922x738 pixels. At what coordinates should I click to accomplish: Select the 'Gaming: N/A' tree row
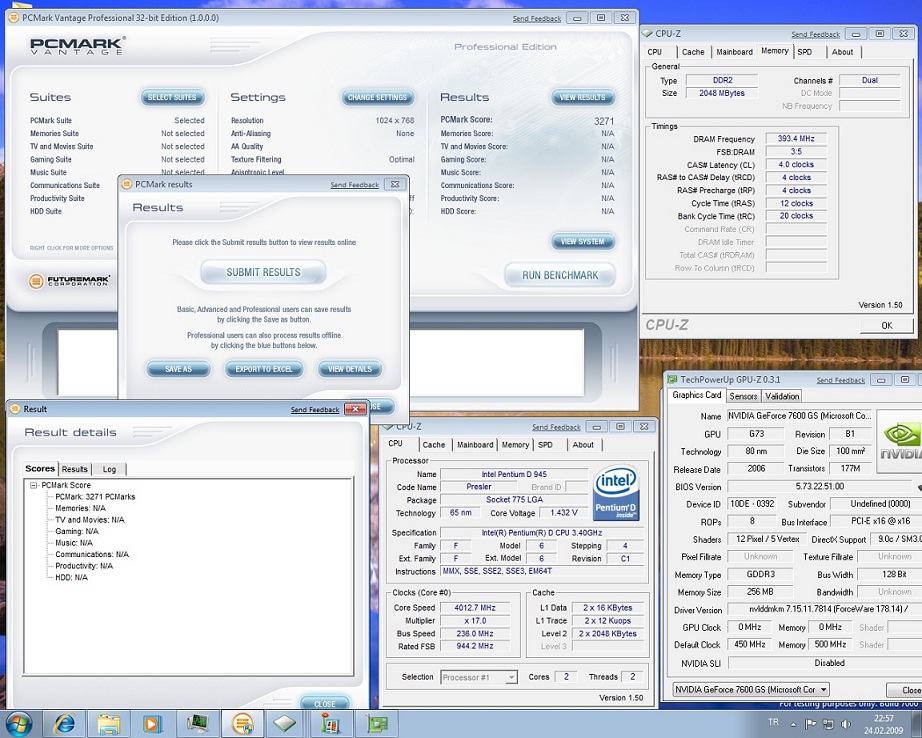pyautogui.click(x=76, y=531)
